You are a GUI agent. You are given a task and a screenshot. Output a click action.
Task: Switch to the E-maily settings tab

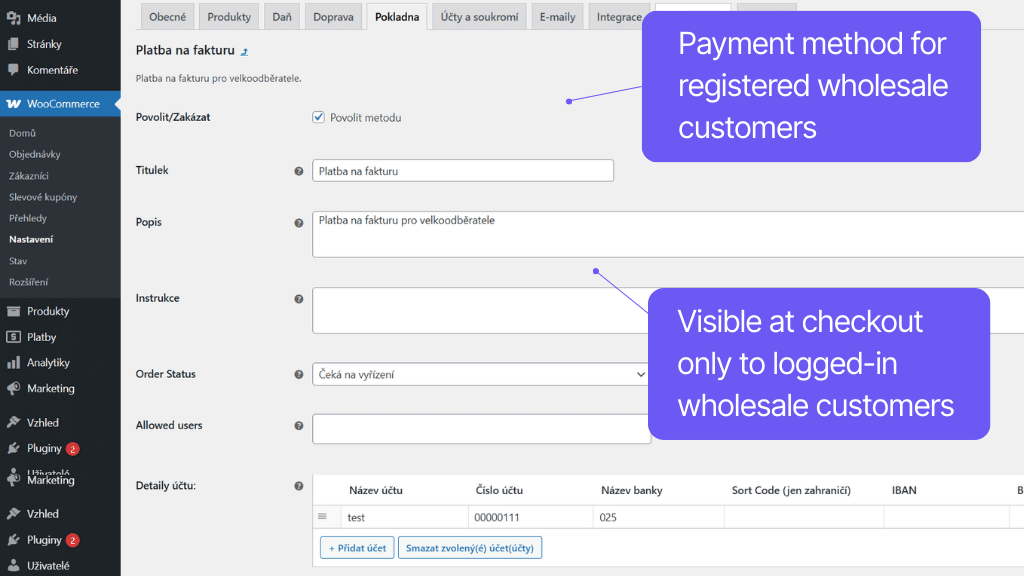click(x=557, y=17)
